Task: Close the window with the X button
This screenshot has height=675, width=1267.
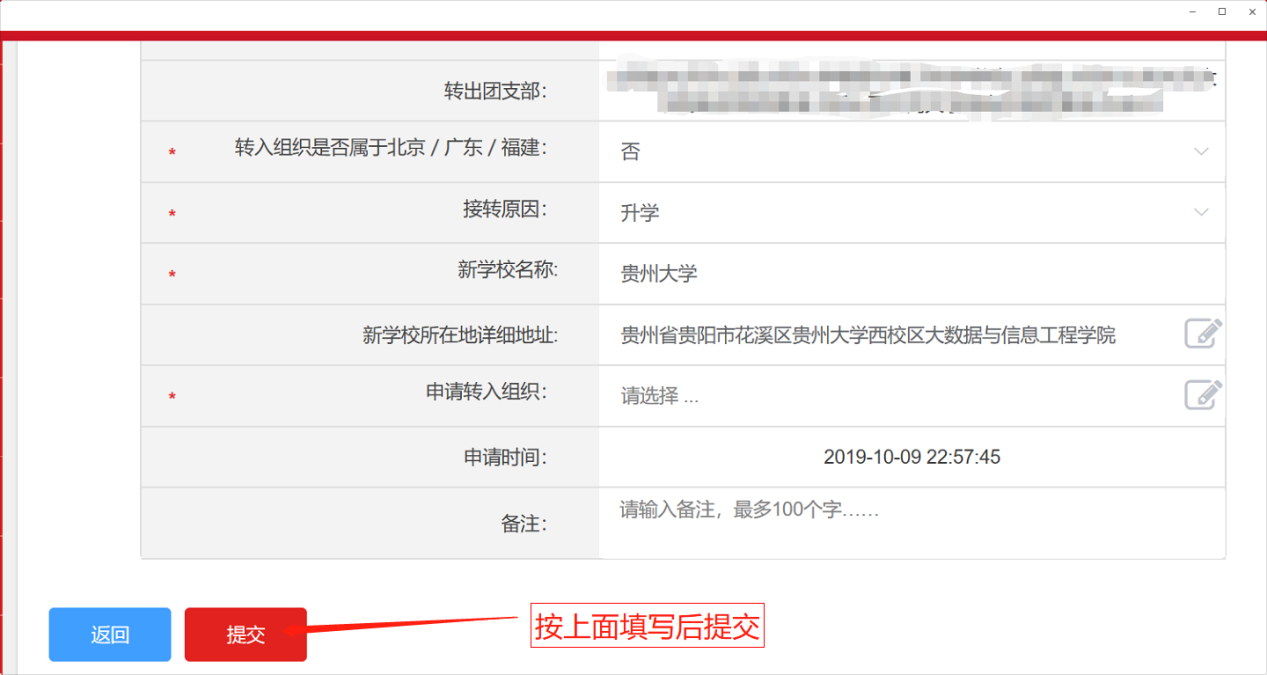Action: (1251, 11)
